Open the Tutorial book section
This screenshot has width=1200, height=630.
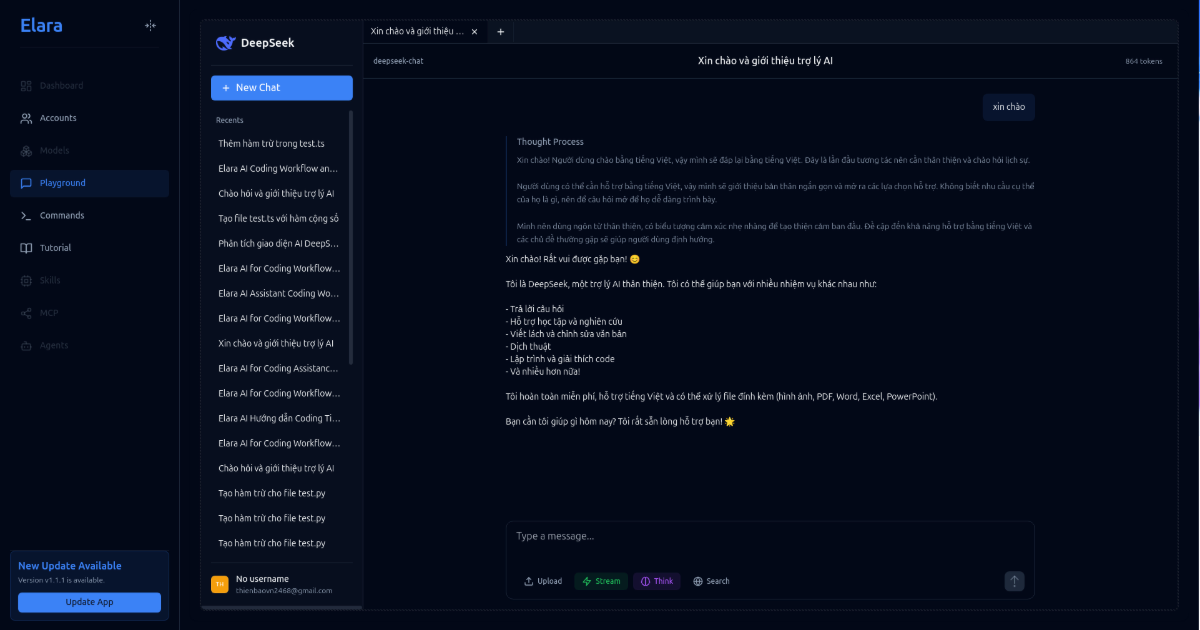point(55,248)
